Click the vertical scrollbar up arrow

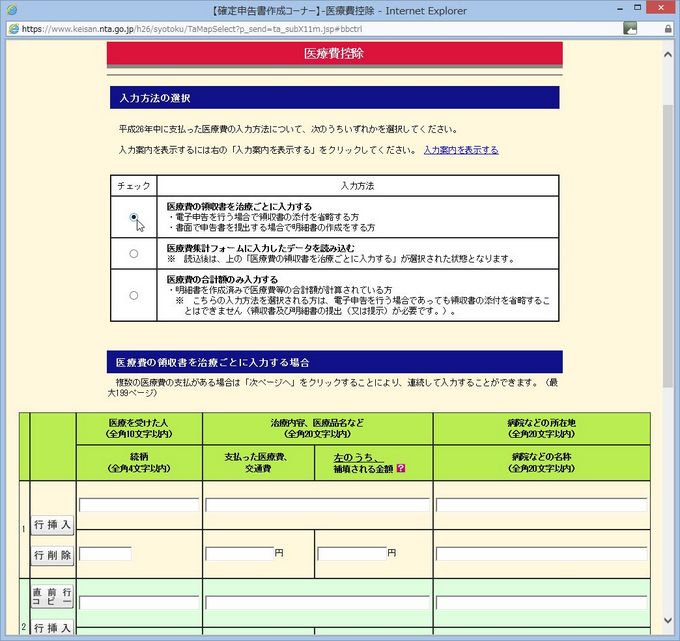670,47
